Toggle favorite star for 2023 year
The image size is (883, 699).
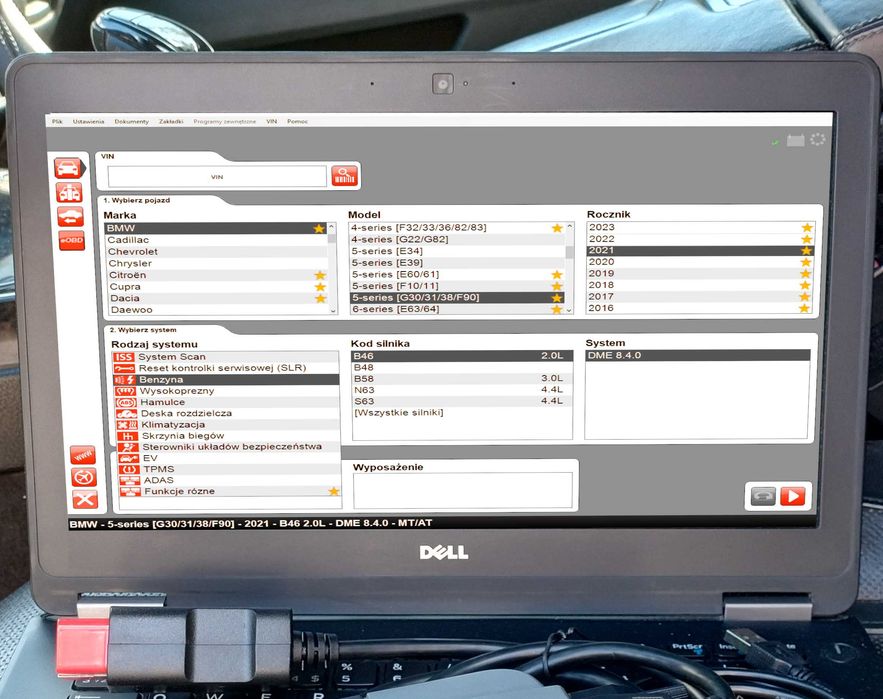(807, 227)
